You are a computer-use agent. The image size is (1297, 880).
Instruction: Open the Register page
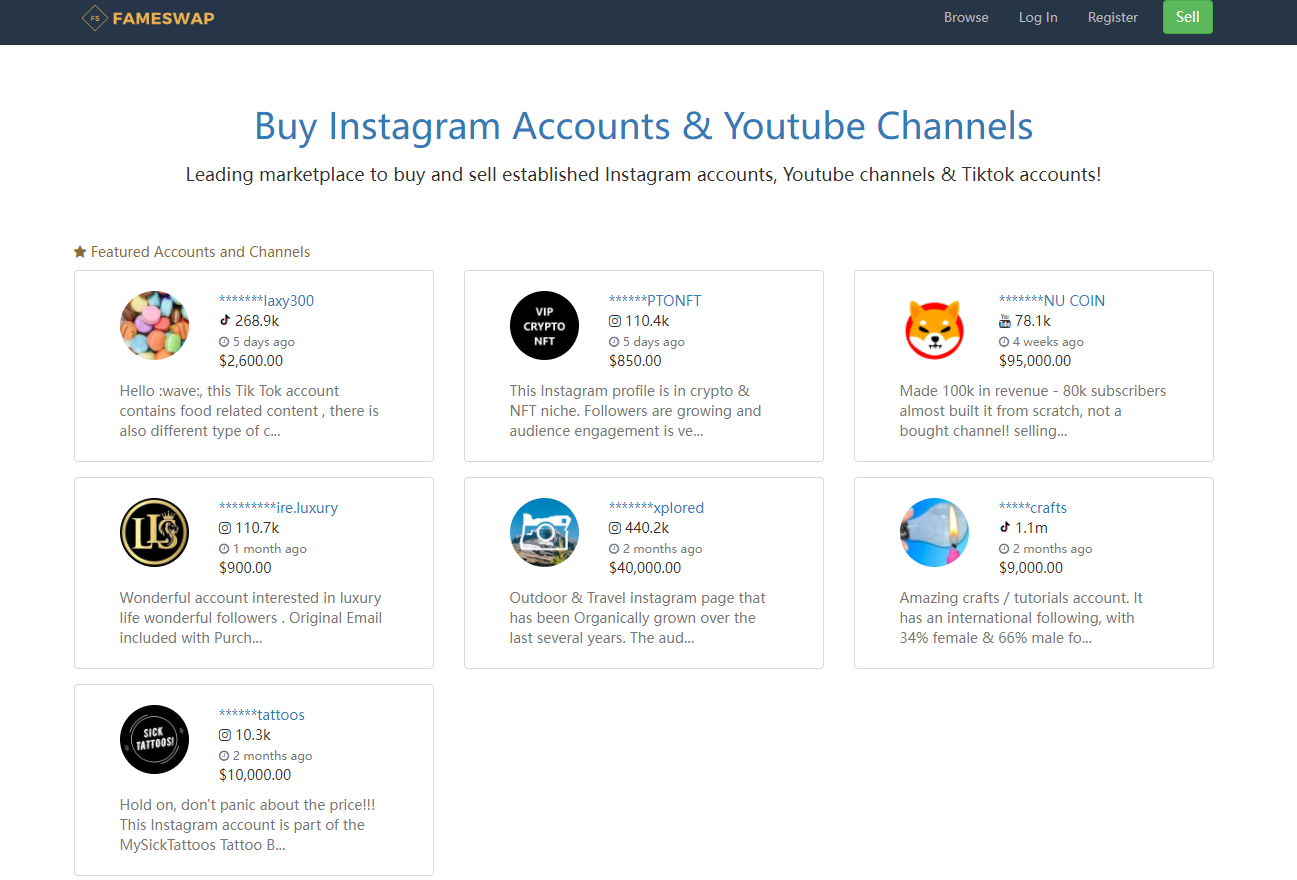point(1113,17)
